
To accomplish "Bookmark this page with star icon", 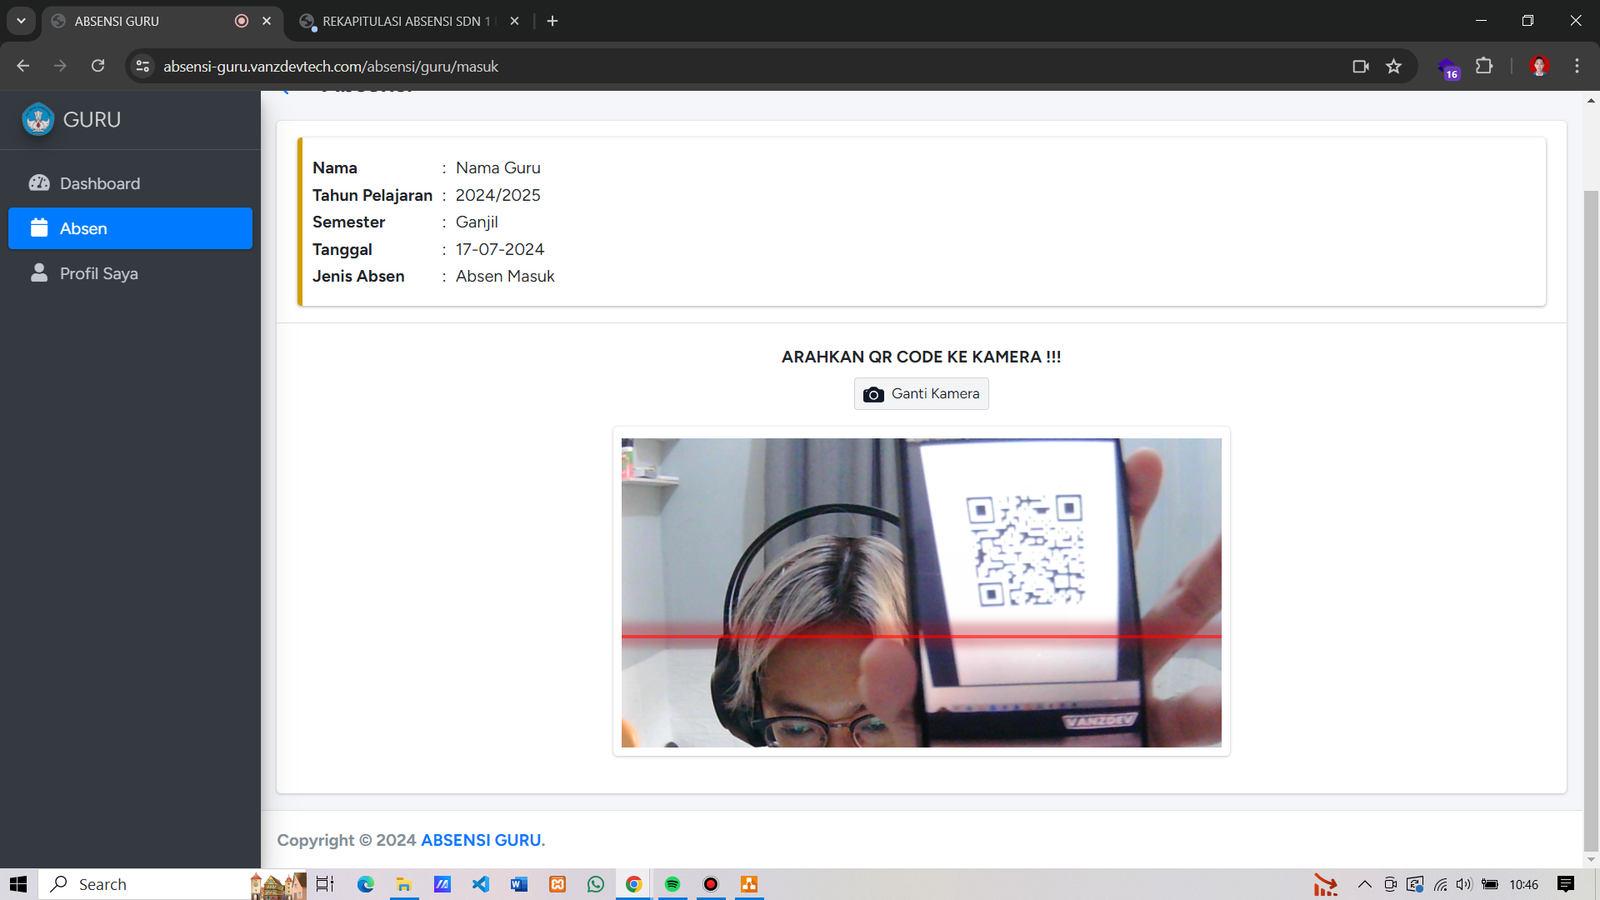I will [1394, 66].
